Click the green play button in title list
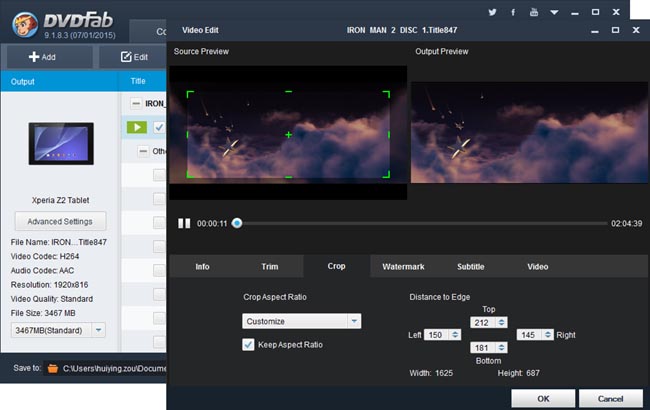The height and width of the screenshot is (410, 650). tap(137, 127)
